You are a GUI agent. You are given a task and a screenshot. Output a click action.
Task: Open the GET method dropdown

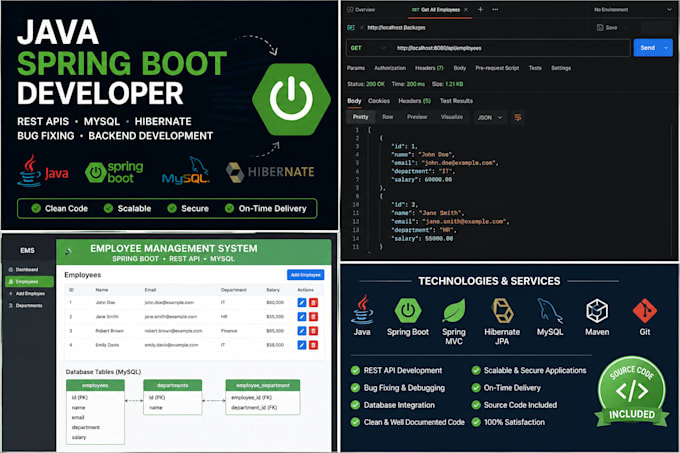coord(368,48)
